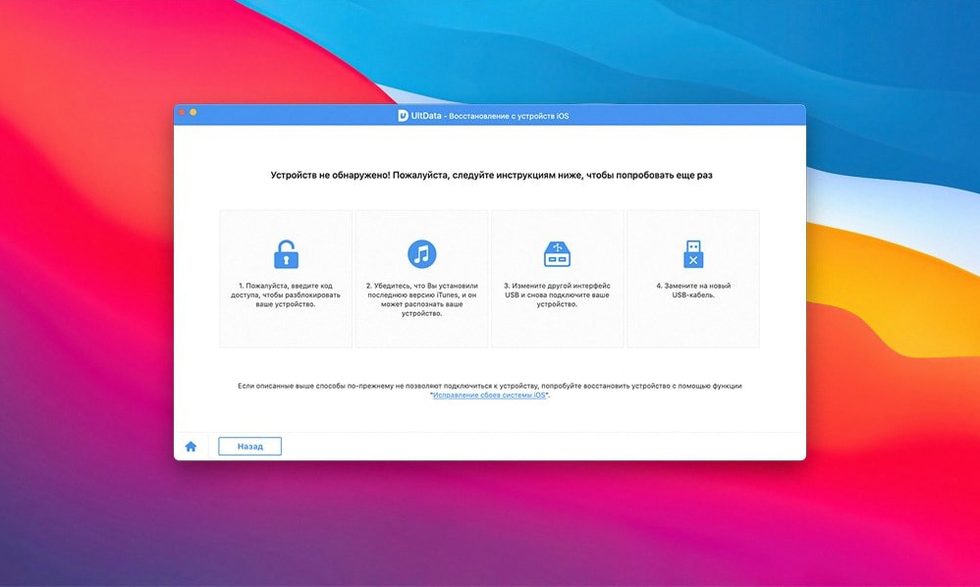Click the UltData logo in title bar

(403, 116)
